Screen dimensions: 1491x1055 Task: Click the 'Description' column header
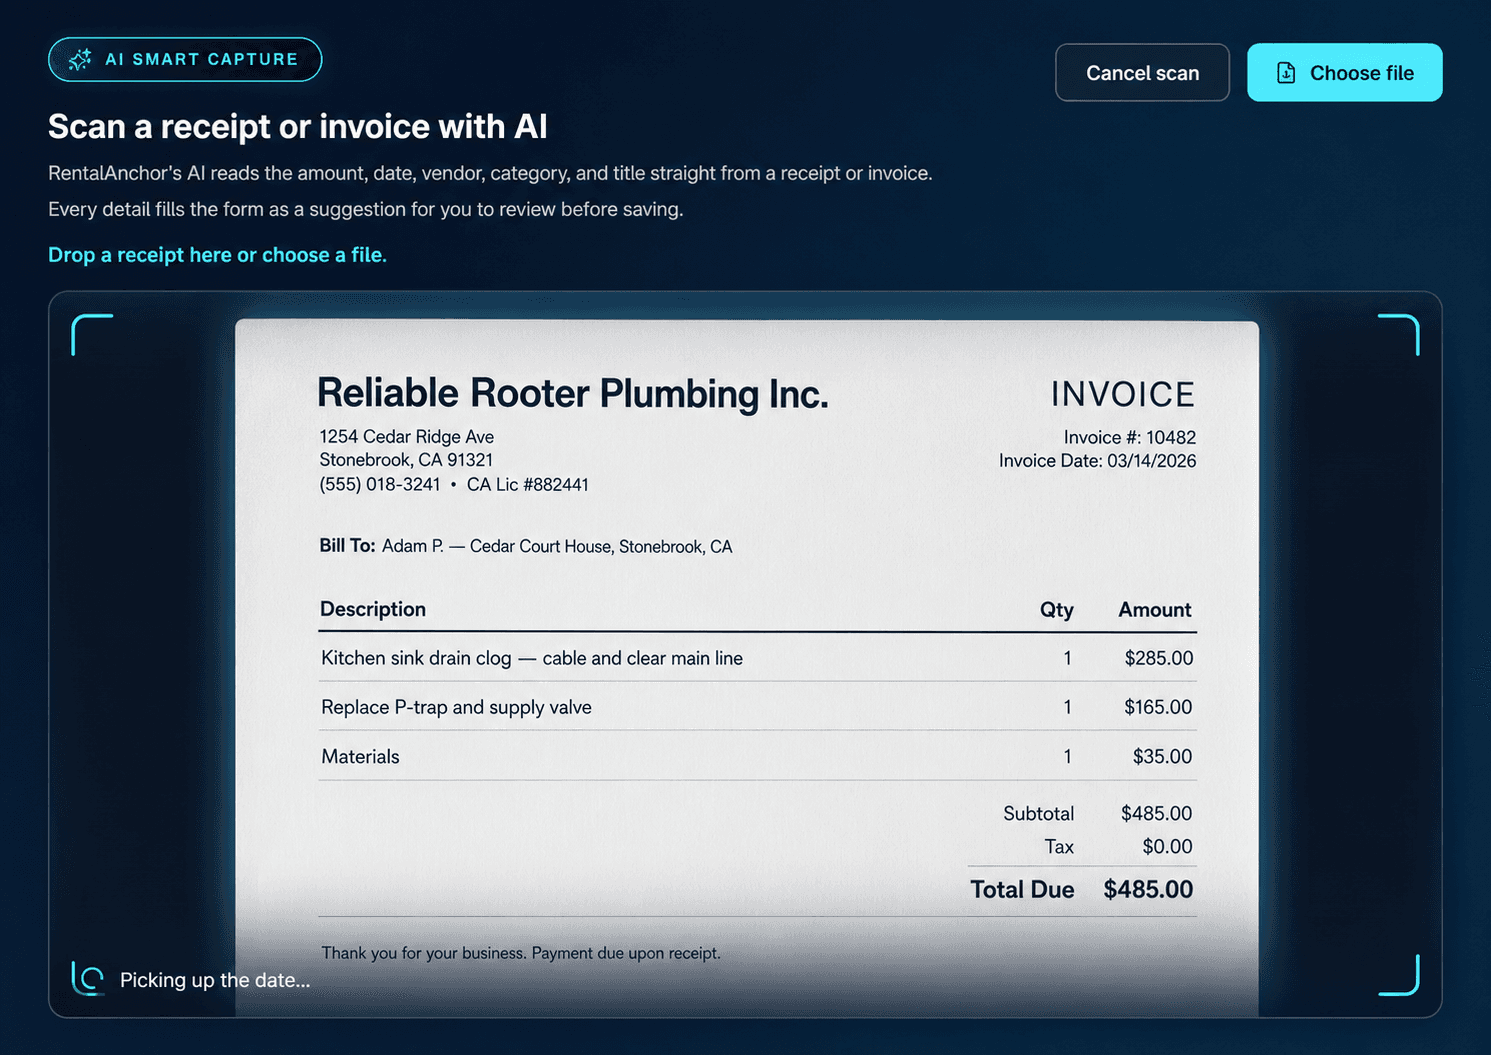pos(373,609)
